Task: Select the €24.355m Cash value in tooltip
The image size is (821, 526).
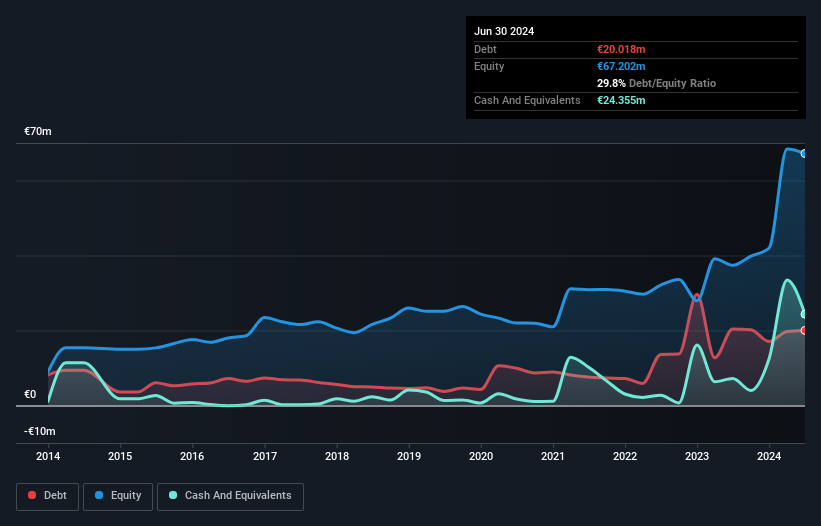Action: click(x=621, y=100)
